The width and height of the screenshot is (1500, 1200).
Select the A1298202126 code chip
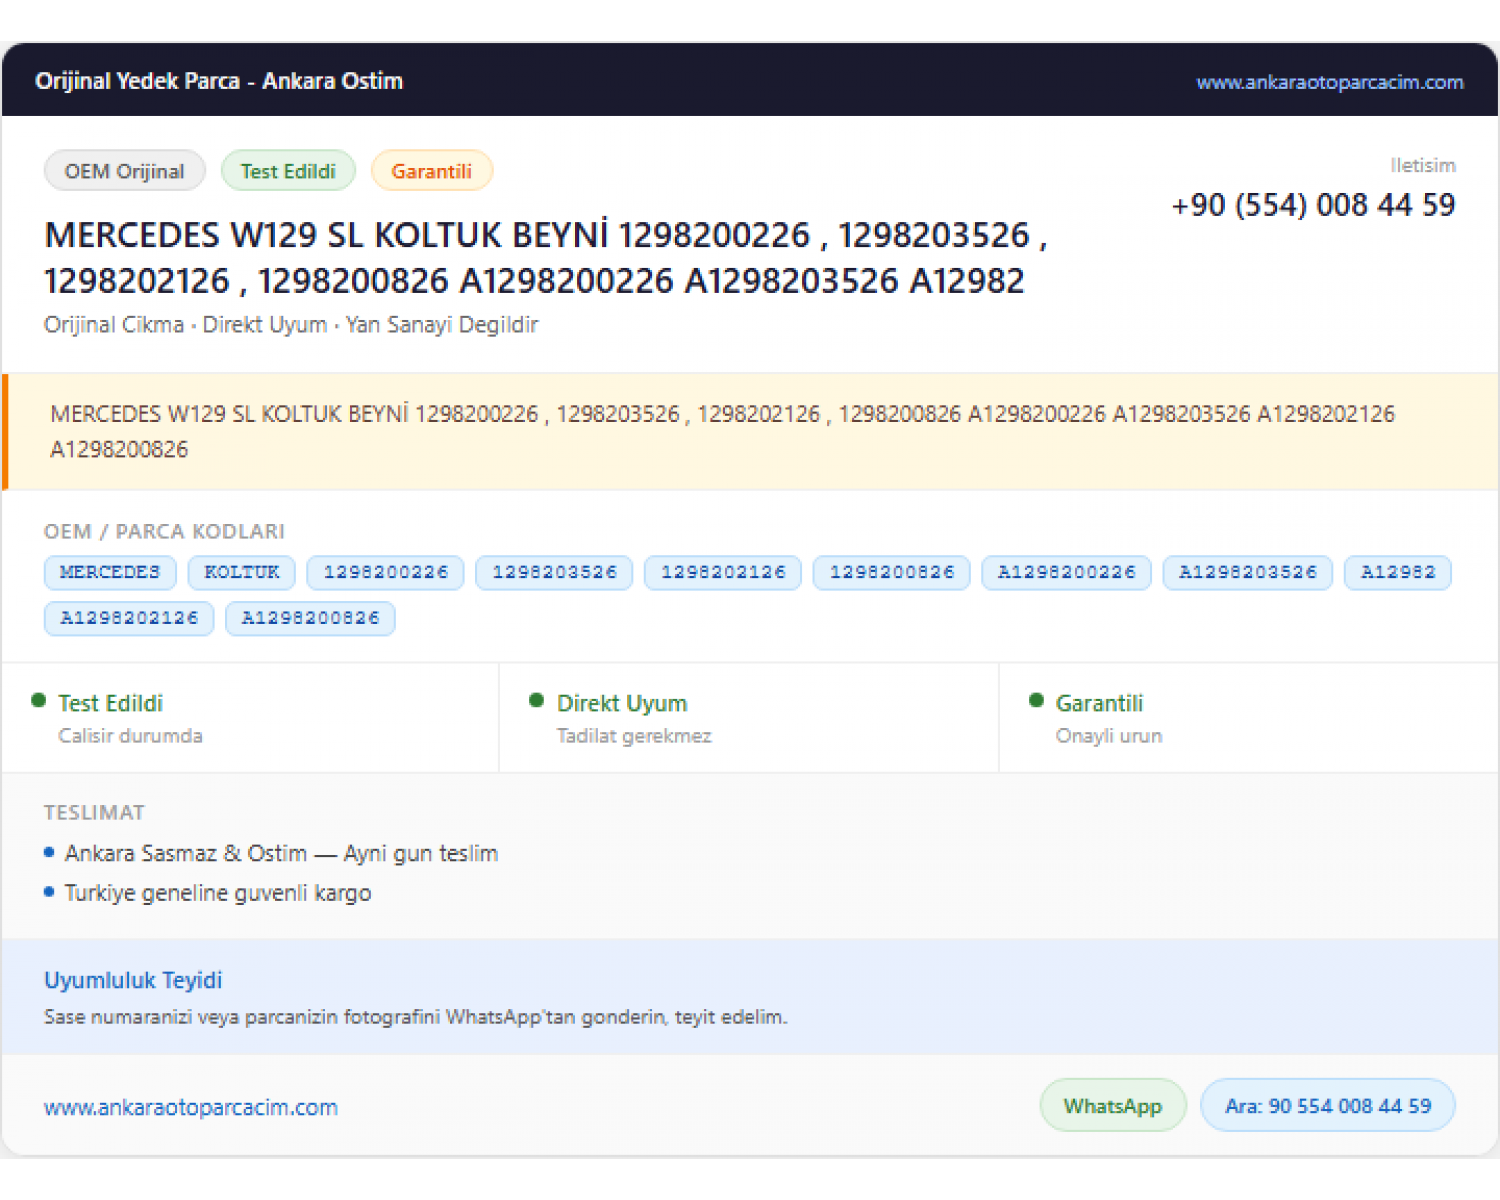tap(129, 618)
